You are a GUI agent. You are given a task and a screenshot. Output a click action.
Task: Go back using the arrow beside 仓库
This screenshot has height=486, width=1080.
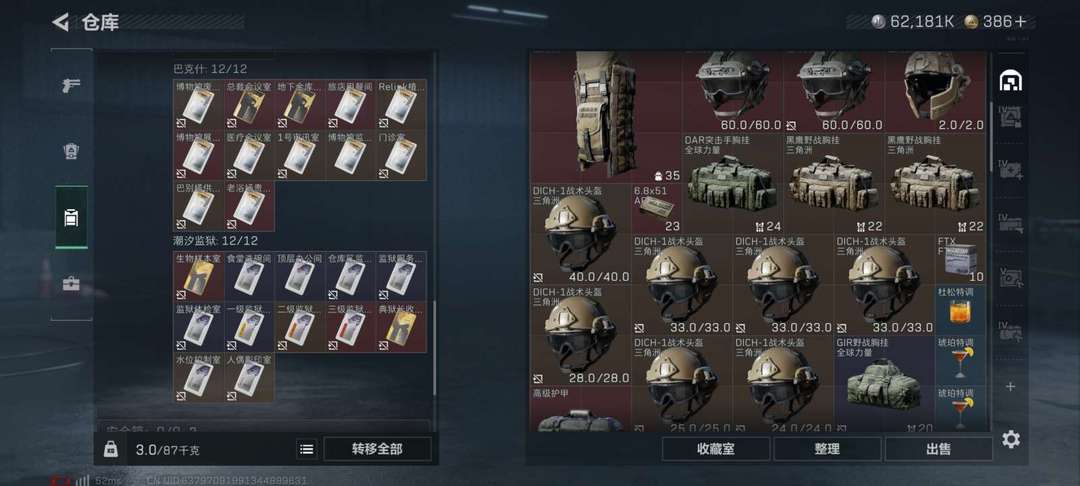tap(61, 22)
